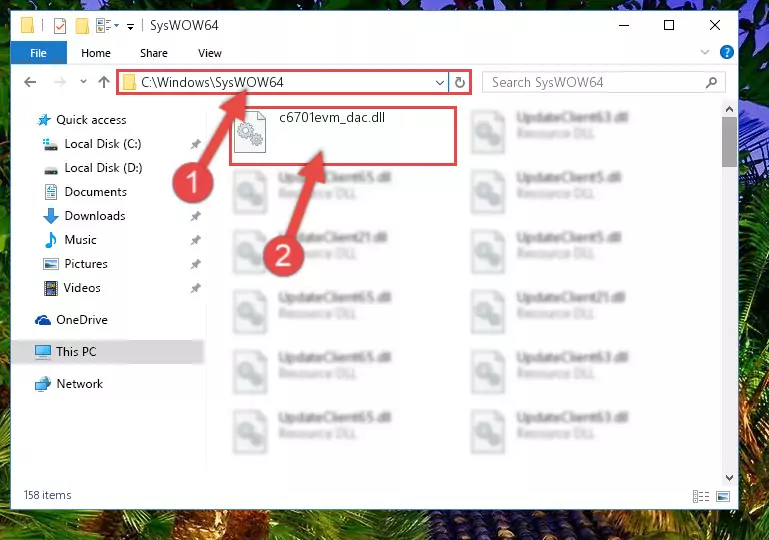Click the pin icon beside Music

click(x=196, y=240)
